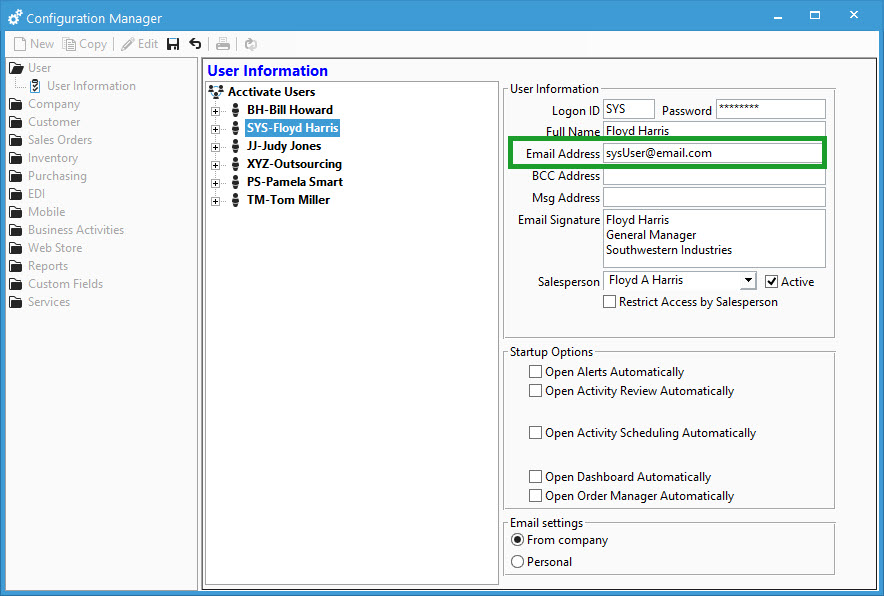This screenshot has width=884, height=596.
Task: Expand the TM-Tom Miller tree node
Action: click(x=217, y=200)
